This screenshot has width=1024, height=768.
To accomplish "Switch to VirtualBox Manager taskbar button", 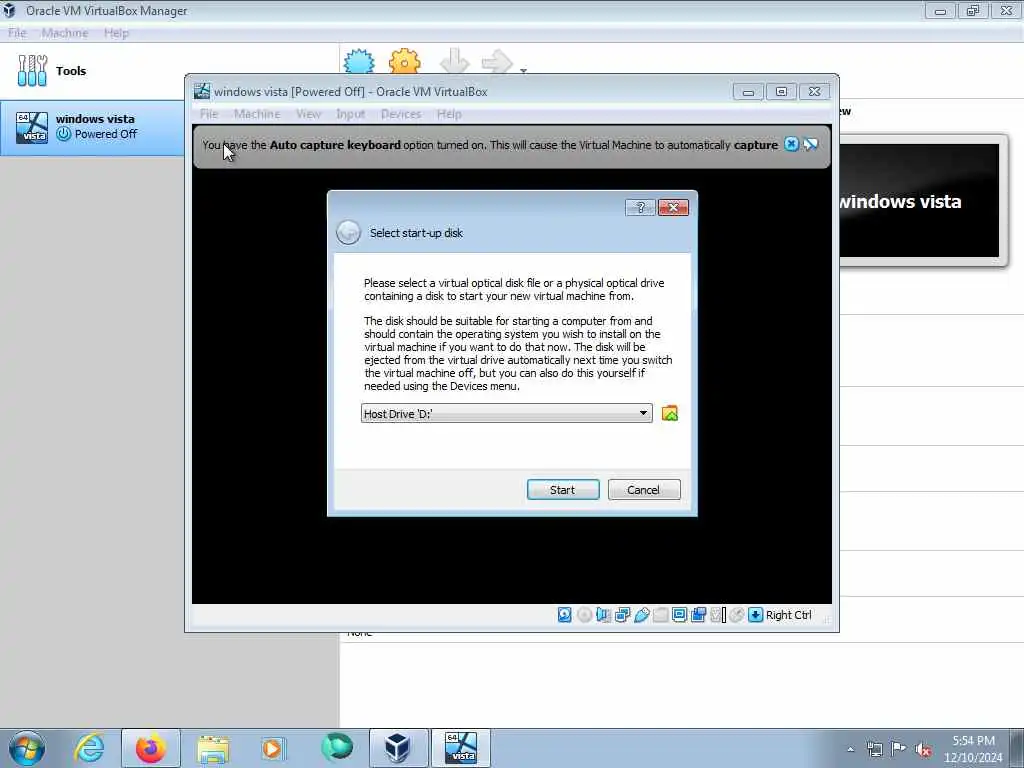I will click(398, 748).
